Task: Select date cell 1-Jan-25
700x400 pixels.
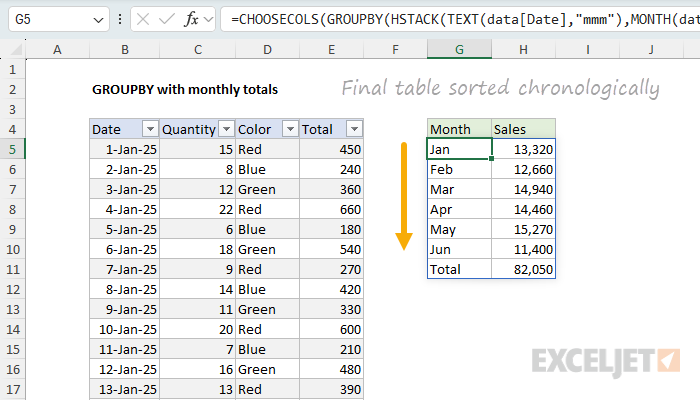Action: click(125, 149)
